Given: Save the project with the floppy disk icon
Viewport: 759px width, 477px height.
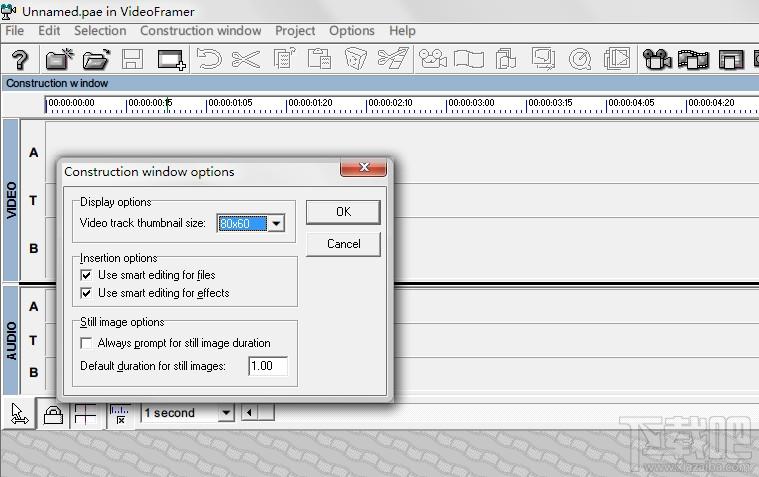Looking at the screenshot, I should point(133,60).
